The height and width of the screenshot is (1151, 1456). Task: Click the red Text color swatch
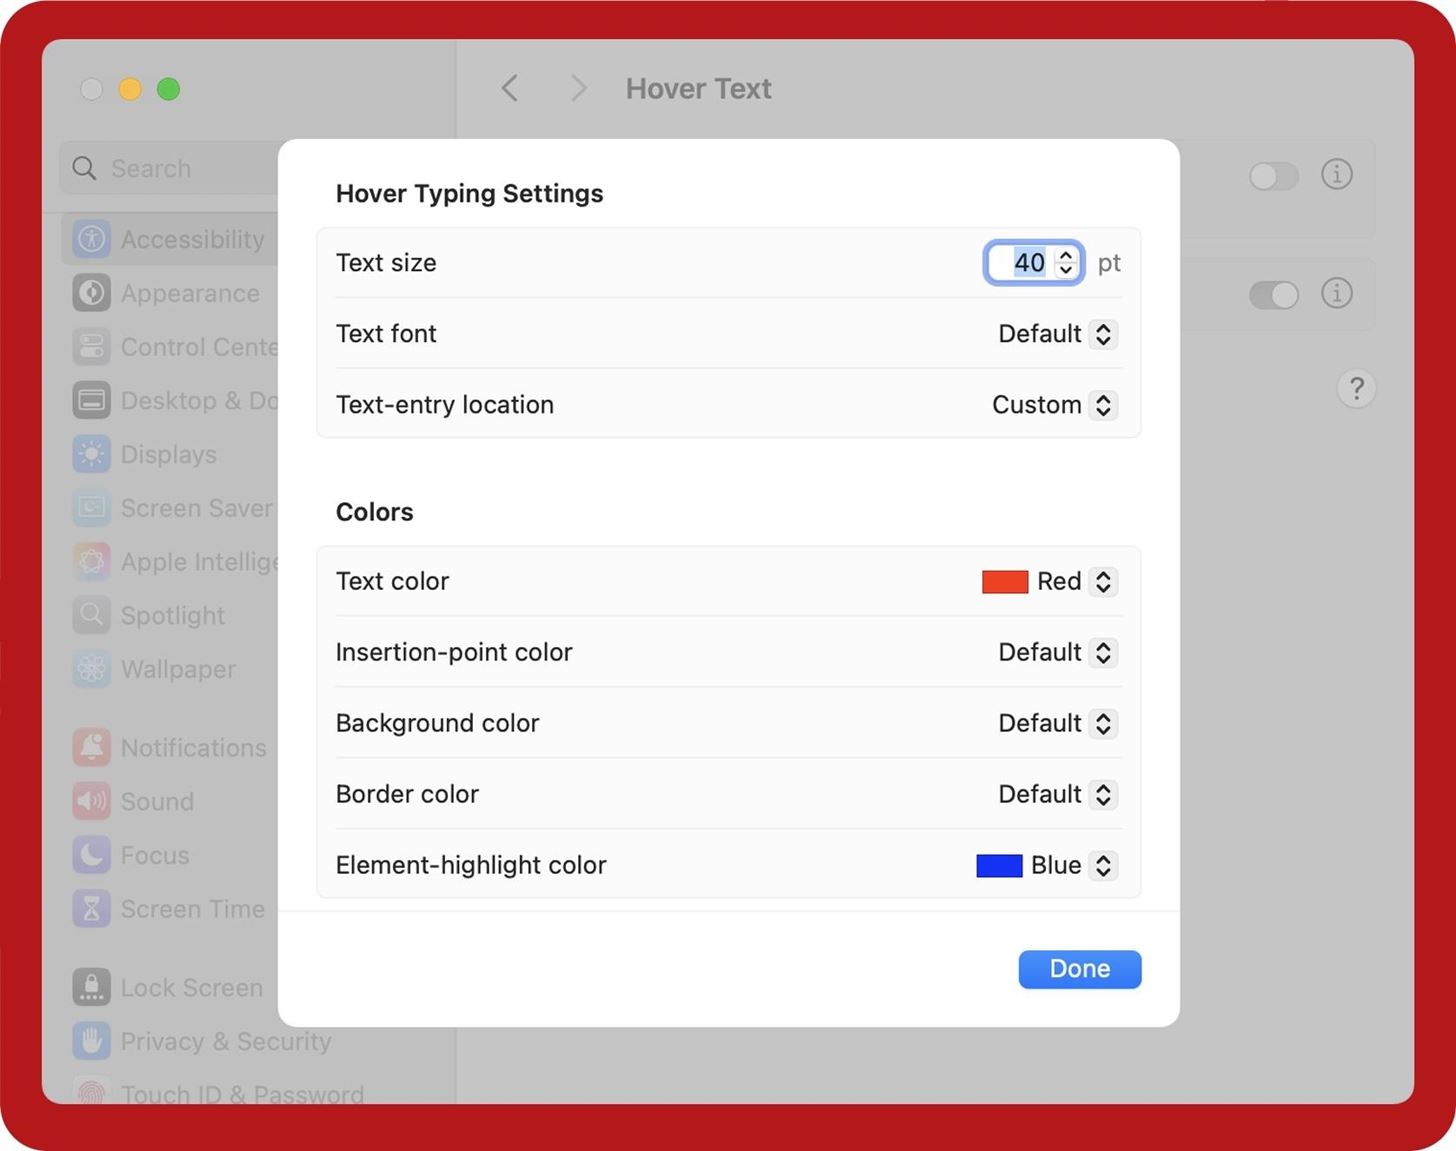coord(1003,581)
